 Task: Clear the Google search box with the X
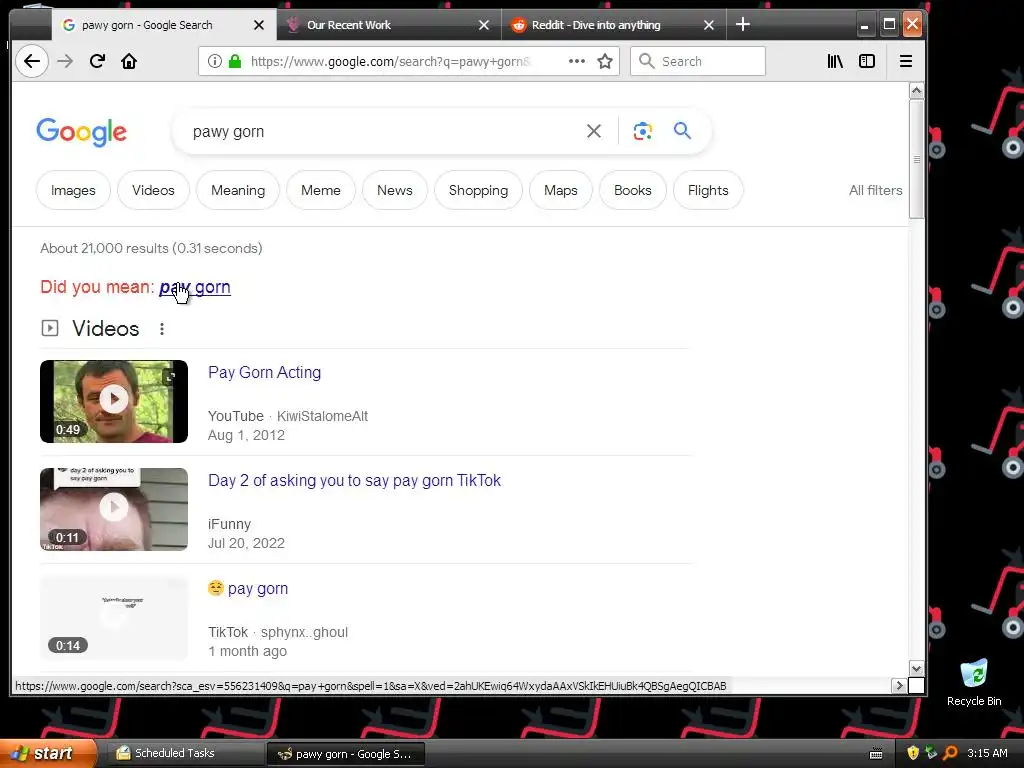(594, 131)
